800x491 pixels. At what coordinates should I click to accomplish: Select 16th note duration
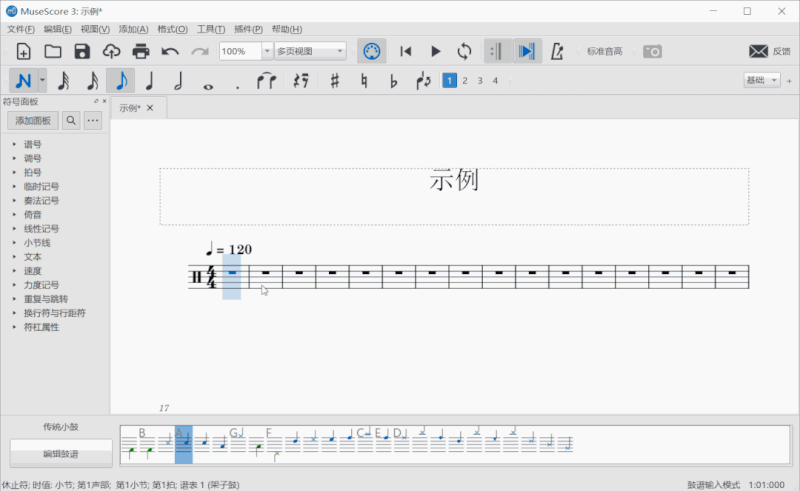(92, 81)
